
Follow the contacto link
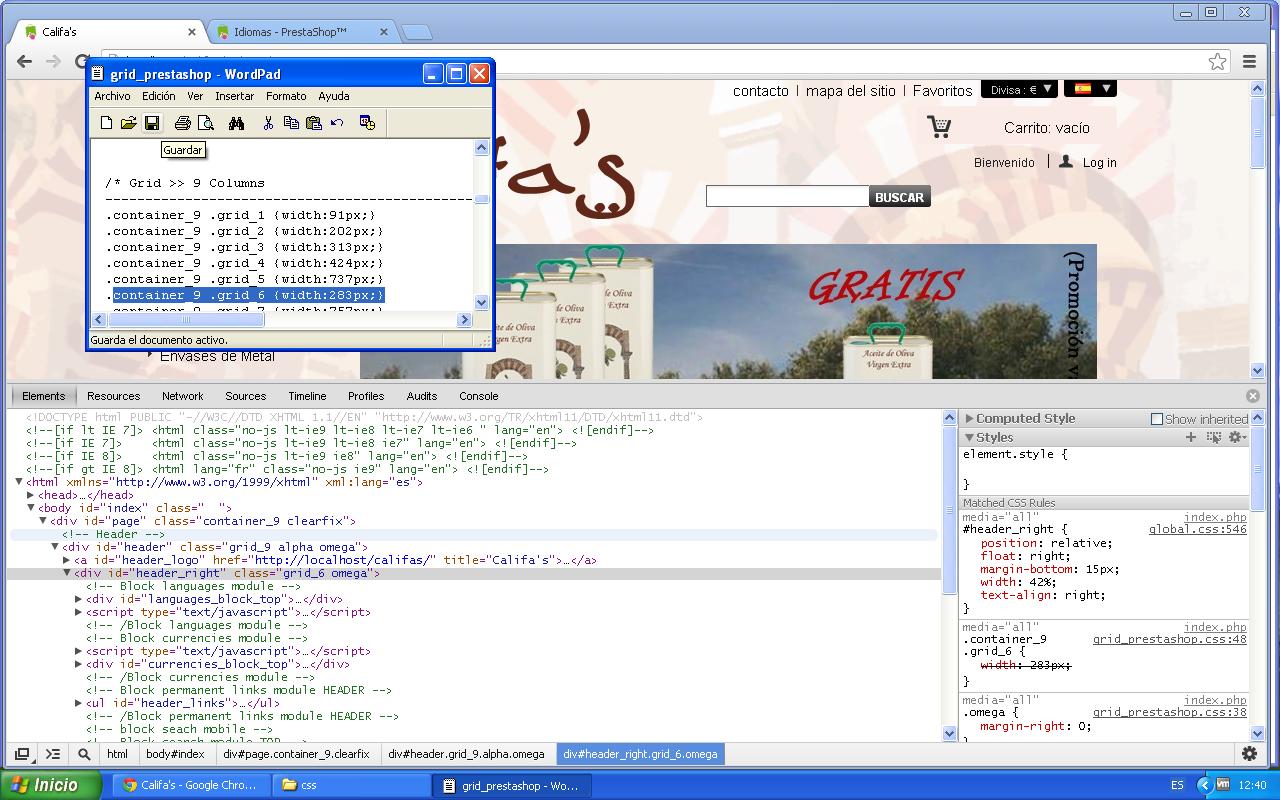[761, 91]
